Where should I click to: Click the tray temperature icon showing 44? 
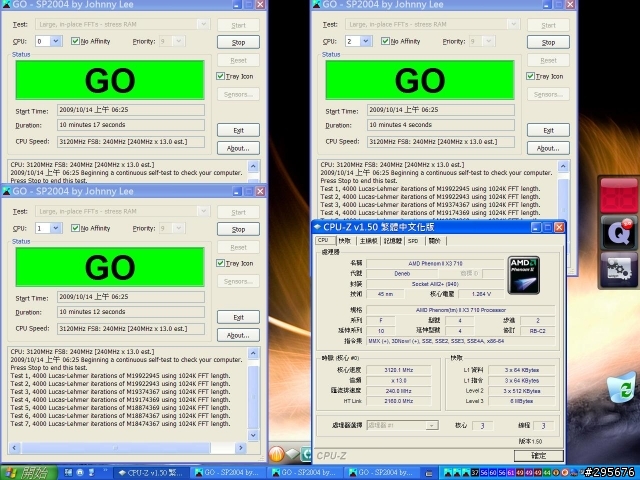click(x=547, y=473)
